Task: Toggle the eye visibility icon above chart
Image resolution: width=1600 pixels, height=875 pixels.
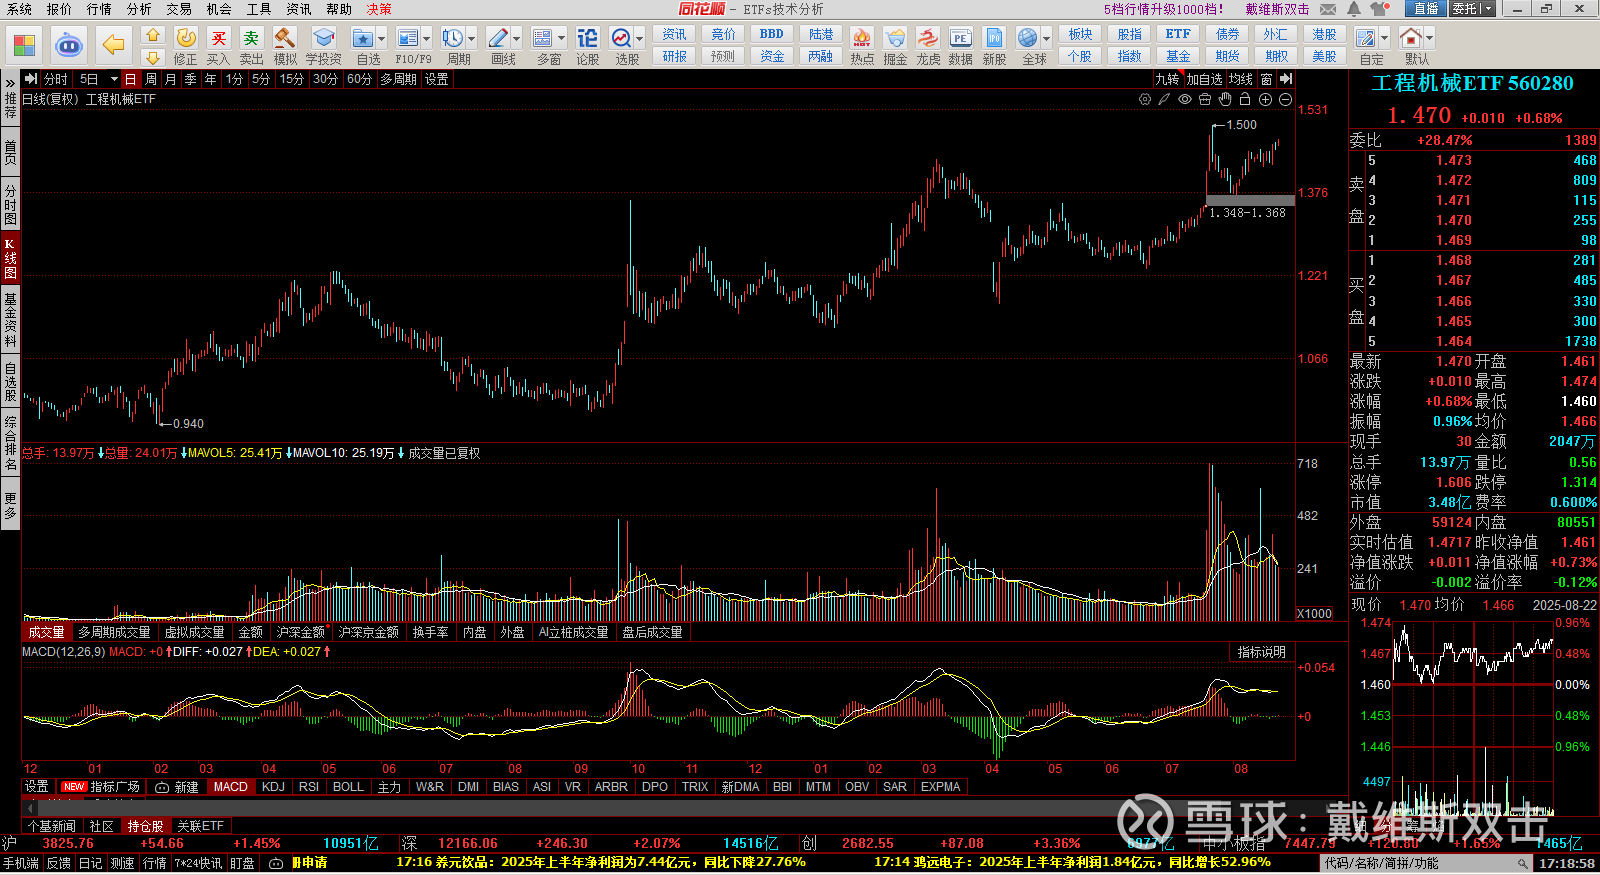Action: coord(1185,99)
